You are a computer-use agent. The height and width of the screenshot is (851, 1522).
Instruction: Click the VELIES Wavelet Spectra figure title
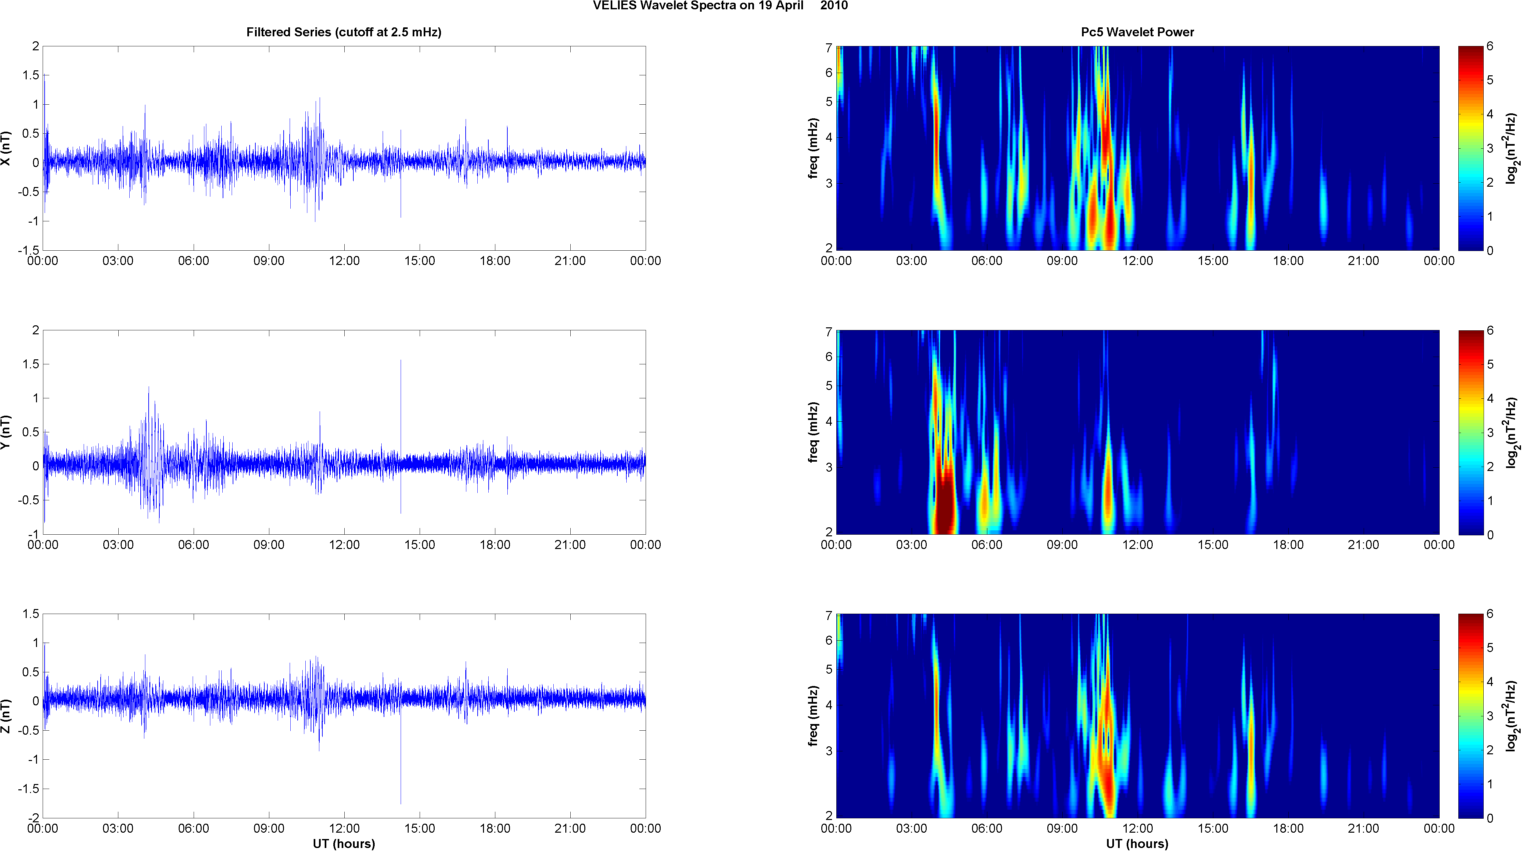coord(720,6)
